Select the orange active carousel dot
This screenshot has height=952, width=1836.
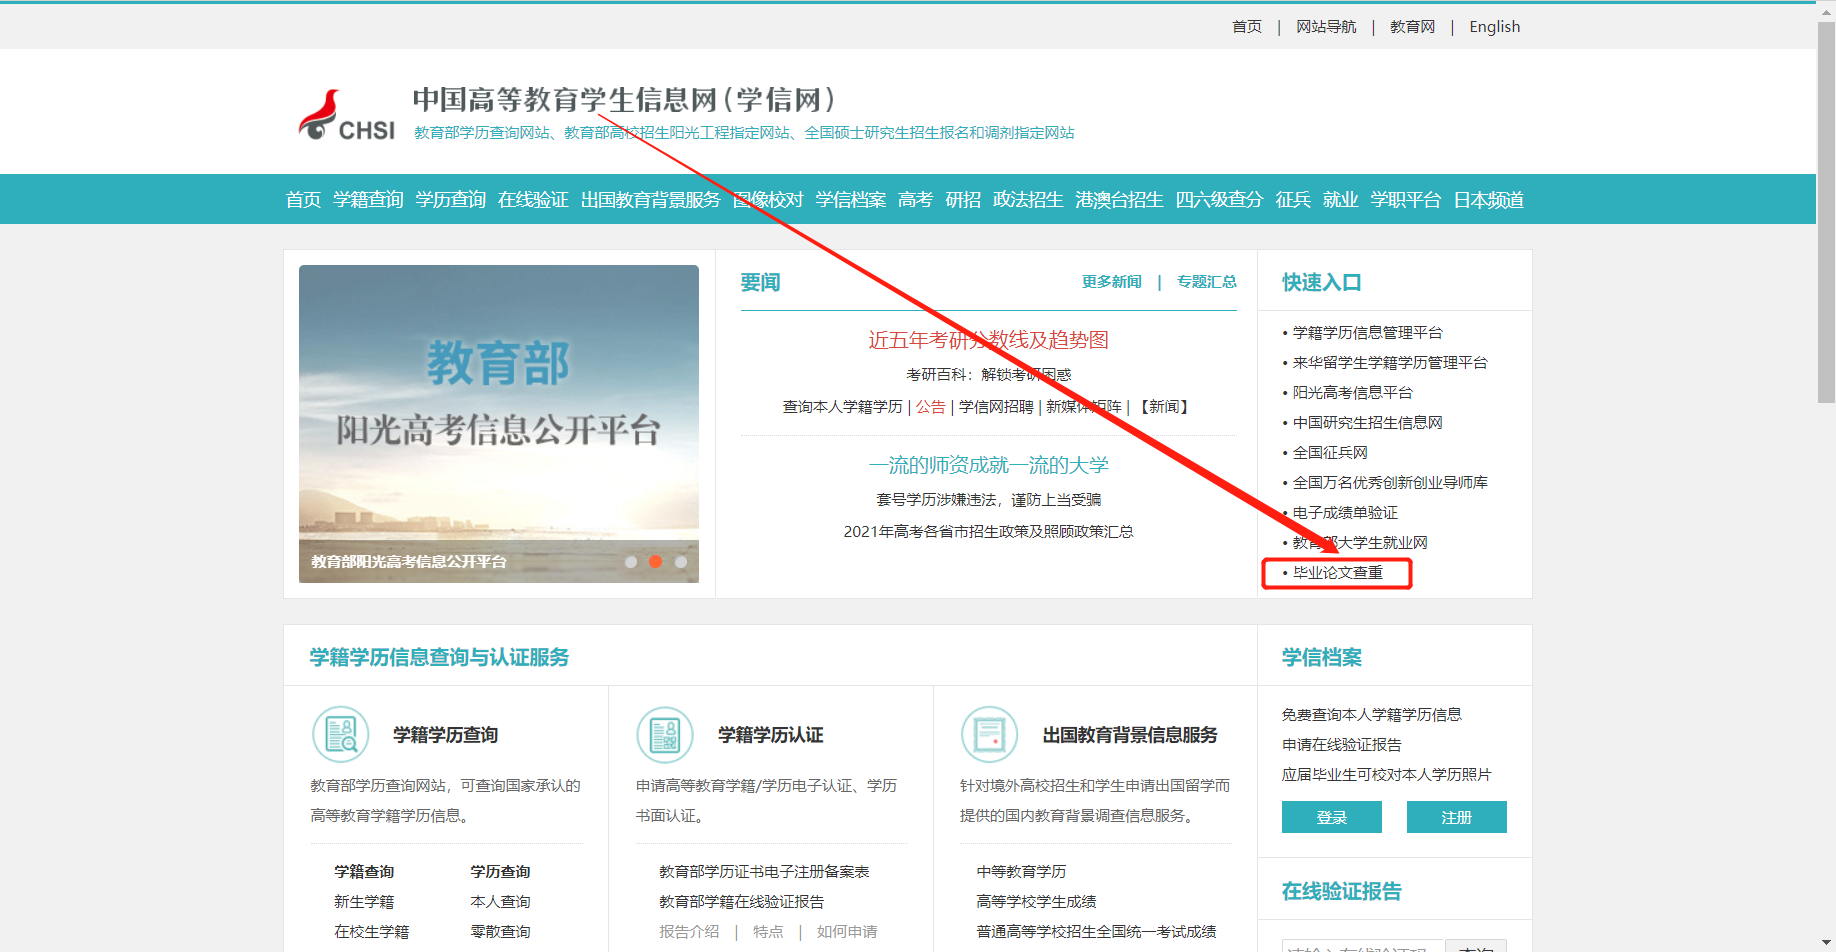656,562
